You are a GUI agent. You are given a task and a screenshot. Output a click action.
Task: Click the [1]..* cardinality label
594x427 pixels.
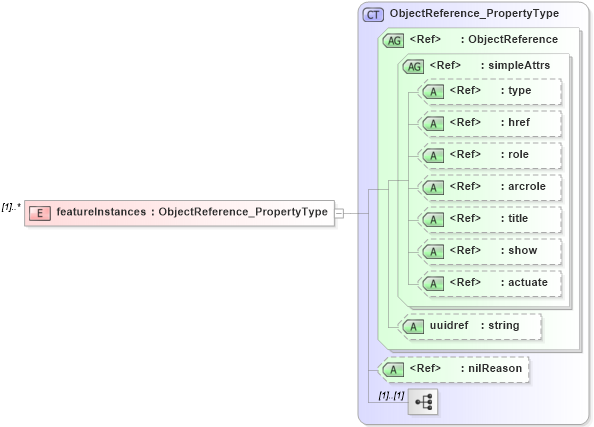(x=12, y=207)
